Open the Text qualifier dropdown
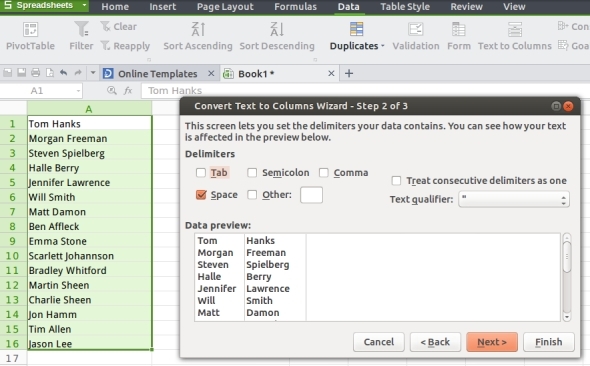The height and width of the screenshot is (366, 590). pos(514,199)
